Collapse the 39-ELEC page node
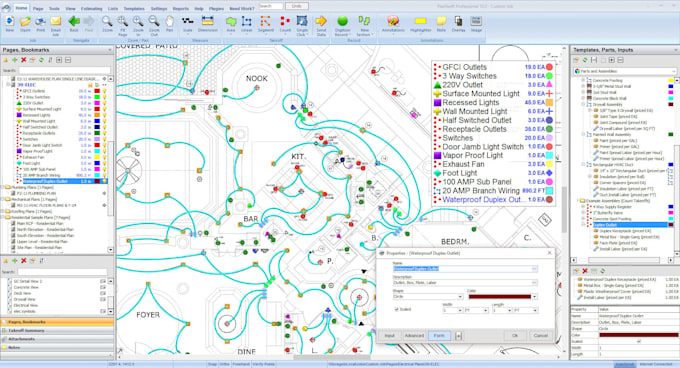Viewport: 680px width, 368px height. click(8, 85)
